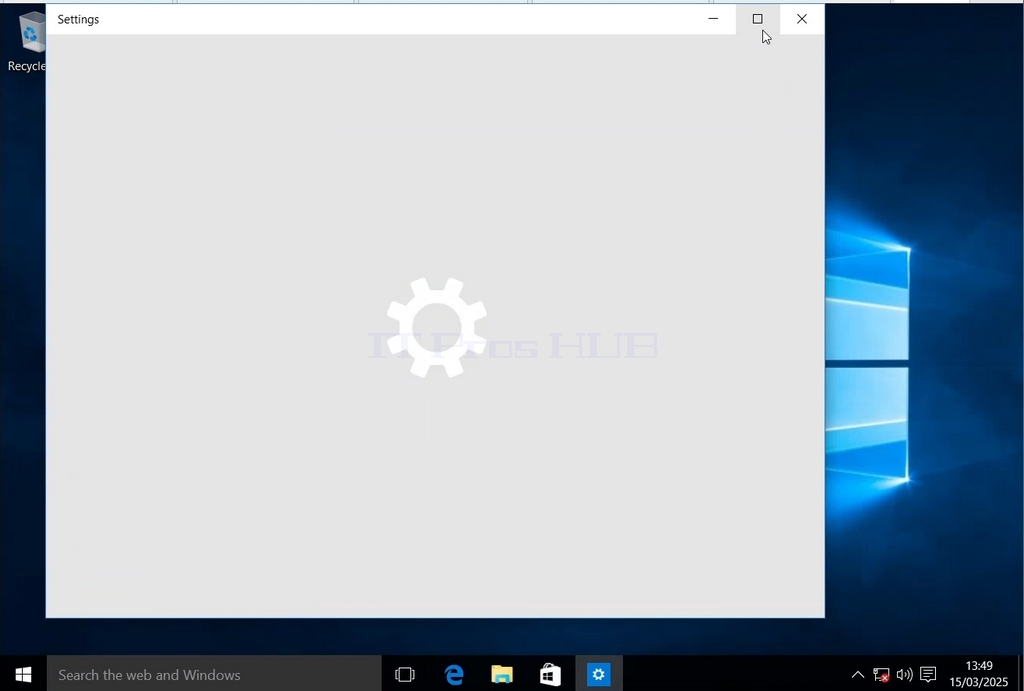Image resolution: width=1024 pixels, height=691 pixels.
Task: Show hidden system tray icons
Action: click(857, 675)
